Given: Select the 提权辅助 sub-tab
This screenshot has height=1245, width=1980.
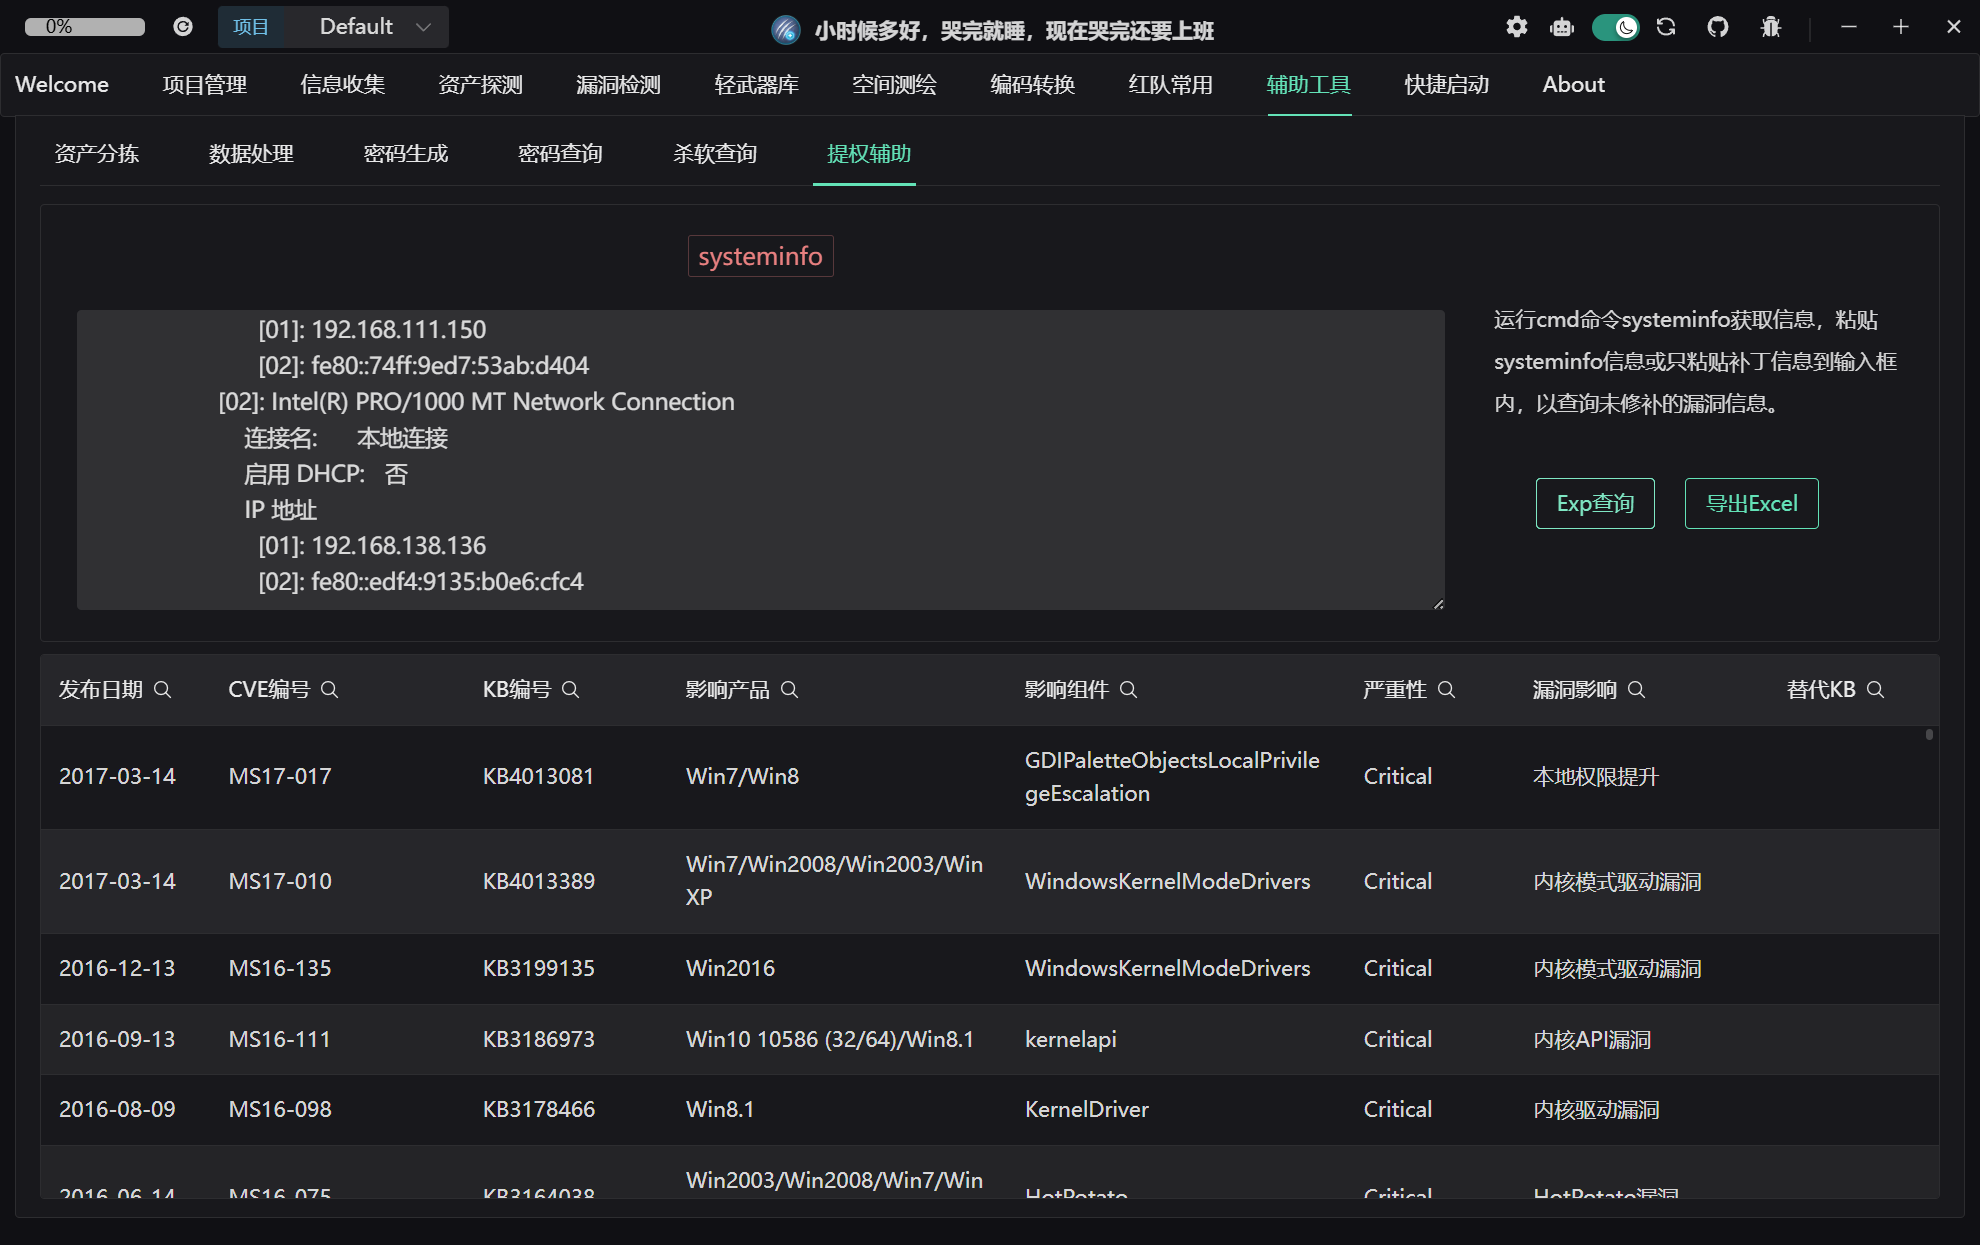Looking at the screenshot, I should point(869,154).
